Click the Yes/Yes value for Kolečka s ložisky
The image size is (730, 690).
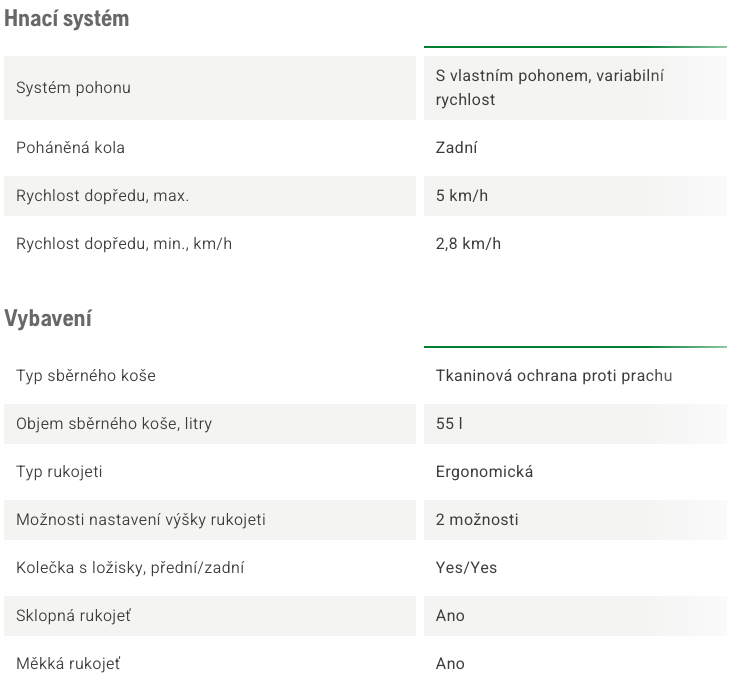pos(466,568)
